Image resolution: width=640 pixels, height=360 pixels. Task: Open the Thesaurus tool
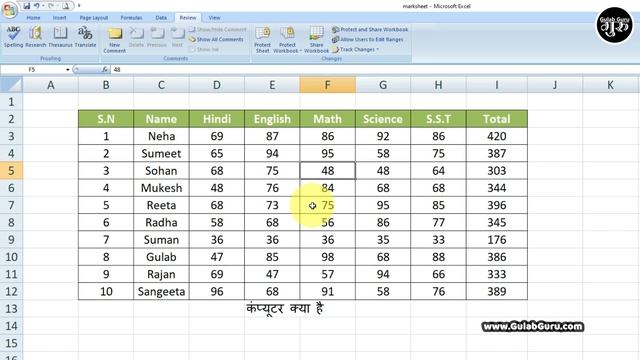60,37
